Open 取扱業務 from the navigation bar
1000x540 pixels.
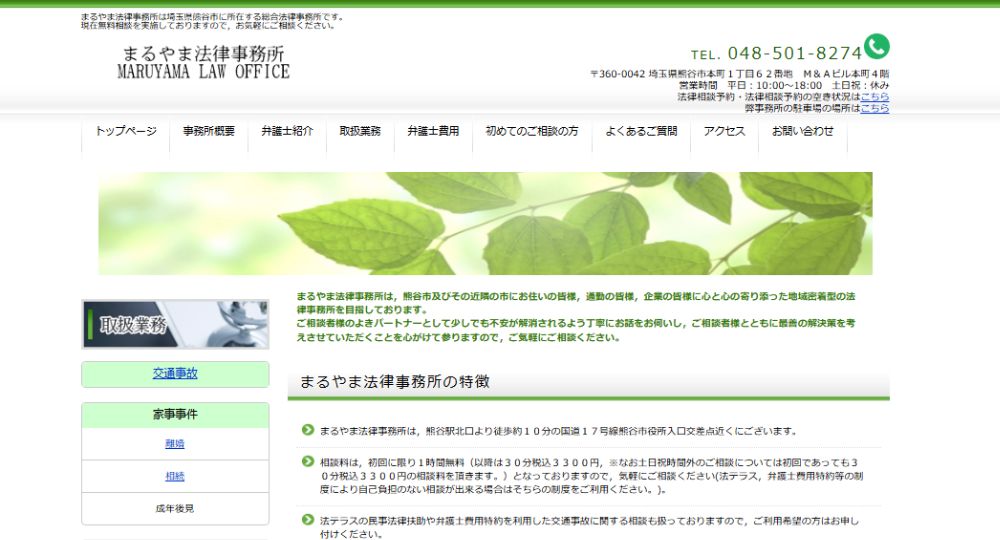[x=360, y=131]
